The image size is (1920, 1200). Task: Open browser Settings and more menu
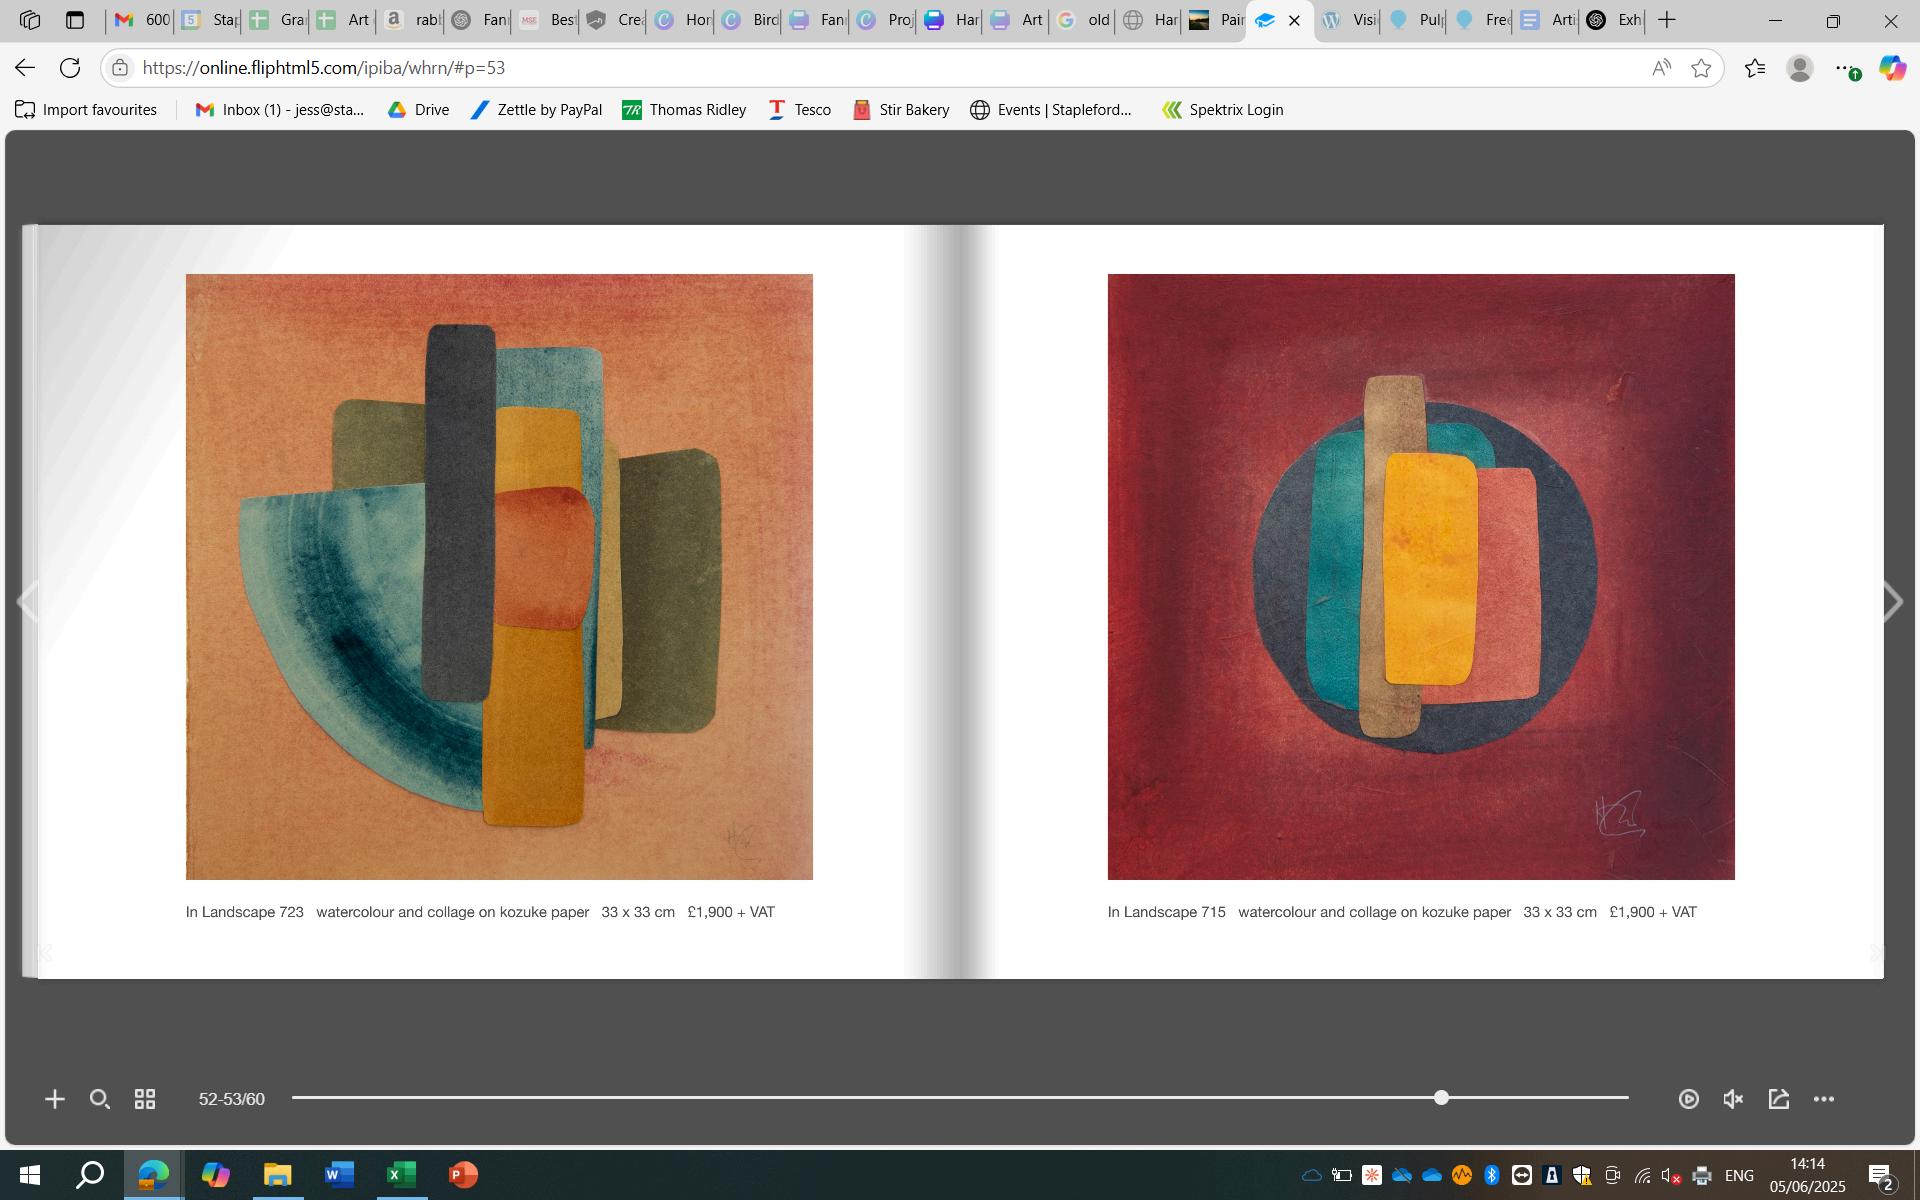click(x=1845, y=68)
